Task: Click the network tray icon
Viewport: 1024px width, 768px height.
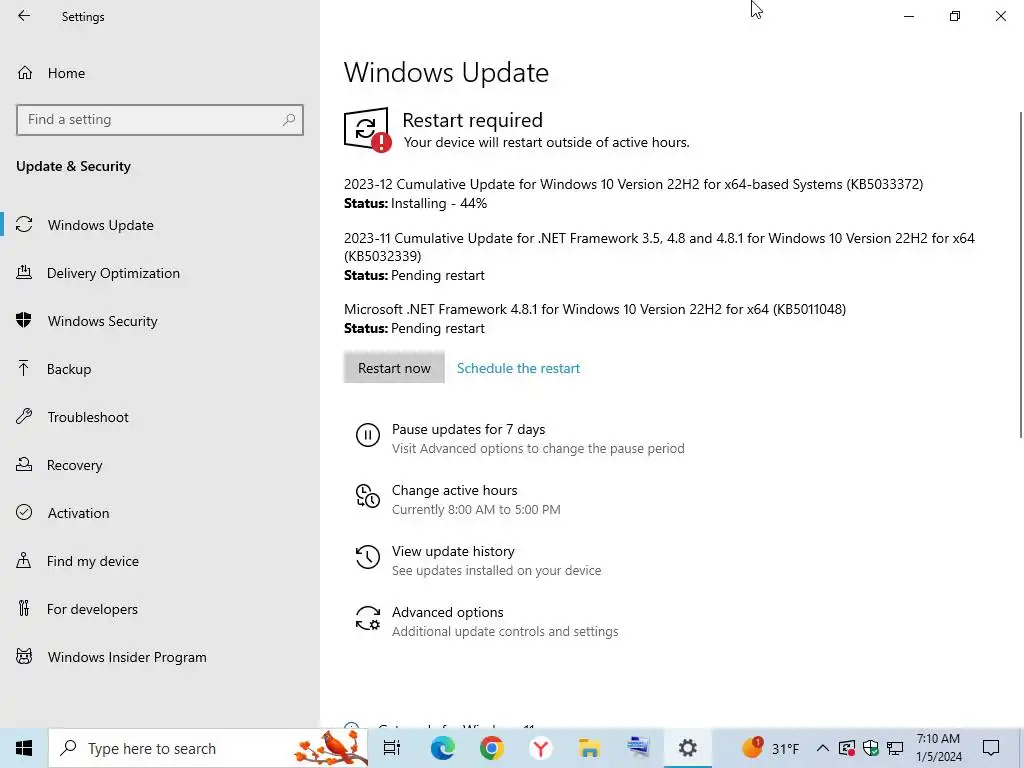Action: 895,748
